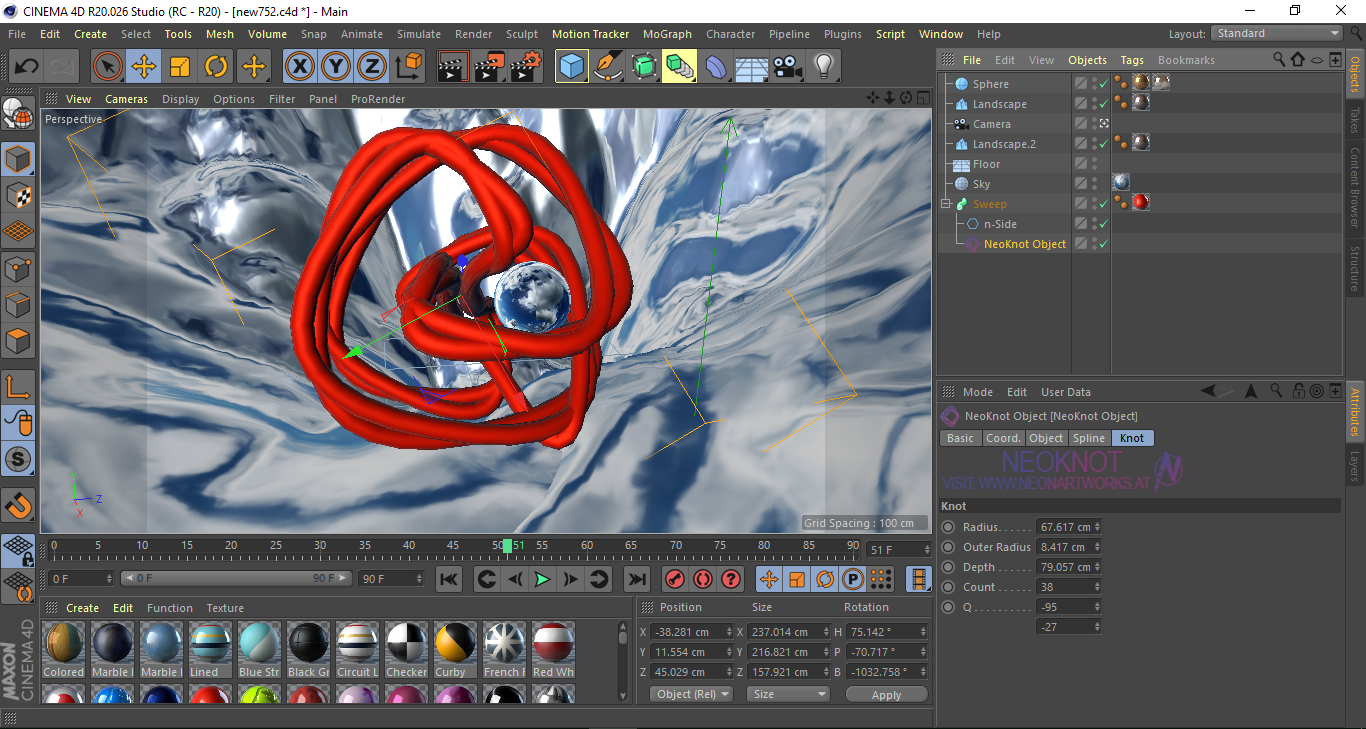The image size is (1366, 729).
Task: Toggle the Sweep object's enable checkmark
Action: point(1104,203)
